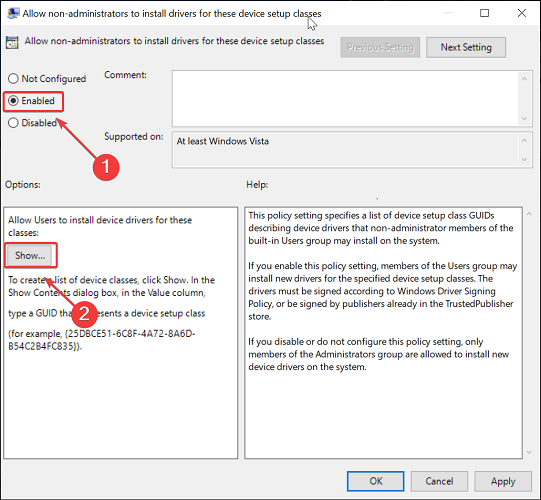Click the 'Options:' label
Screen dimensions: 541x500
(22, 185)
